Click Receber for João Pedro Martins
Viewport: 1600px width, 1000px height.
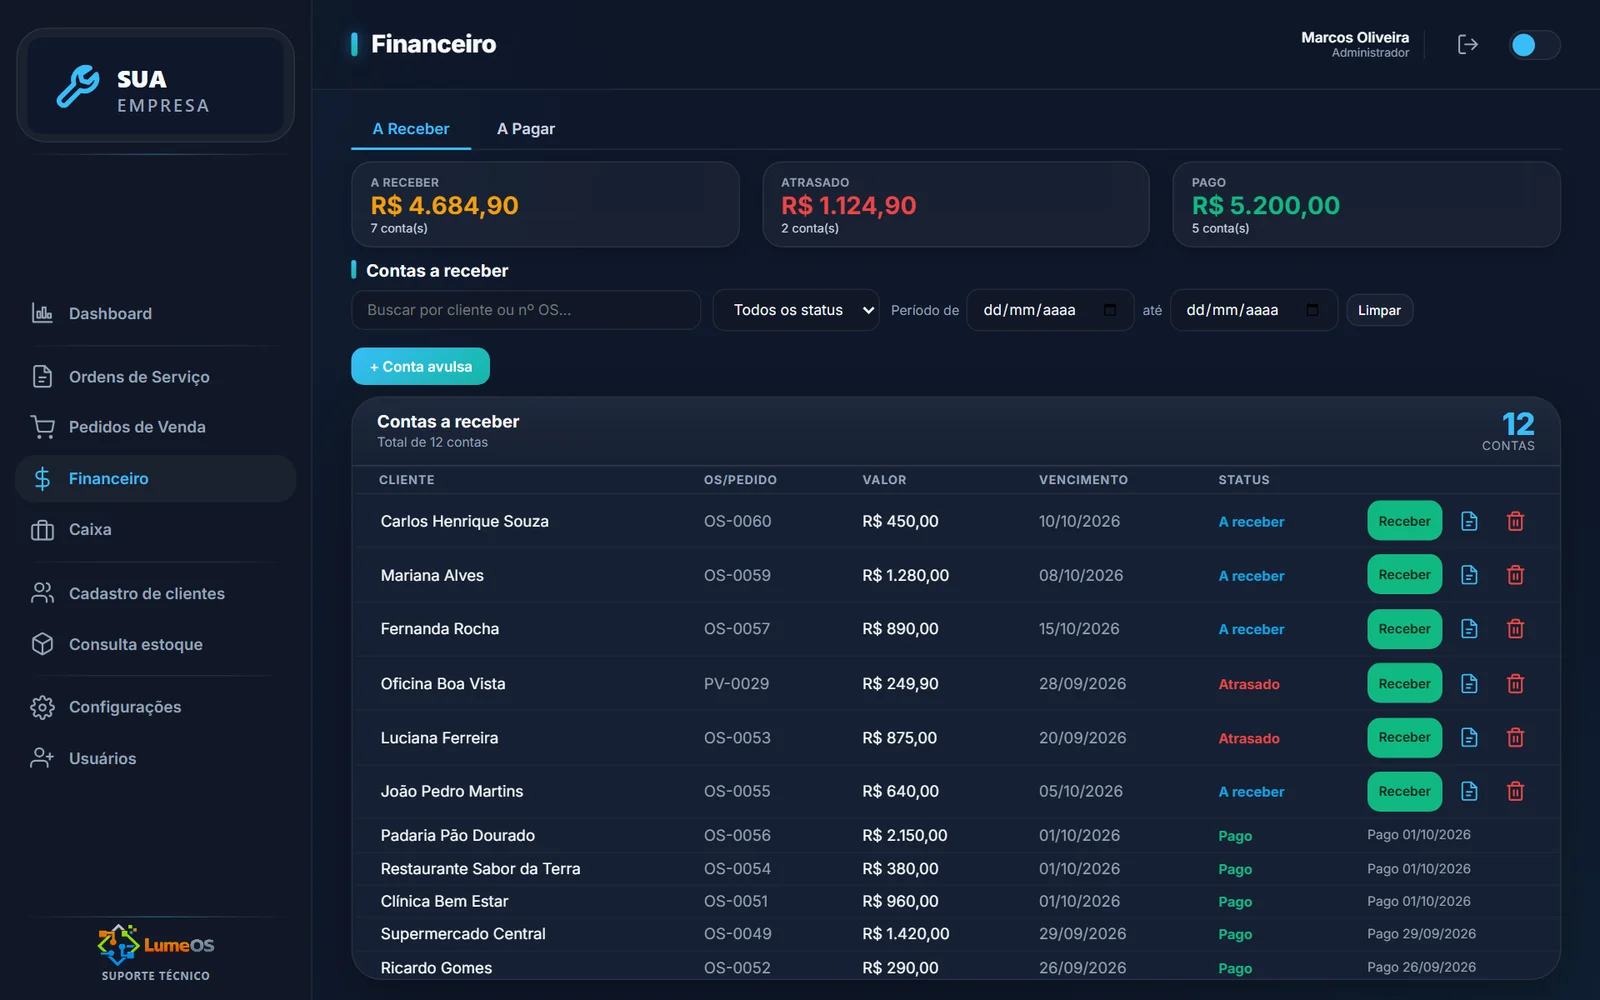[x=1404, y=792]
